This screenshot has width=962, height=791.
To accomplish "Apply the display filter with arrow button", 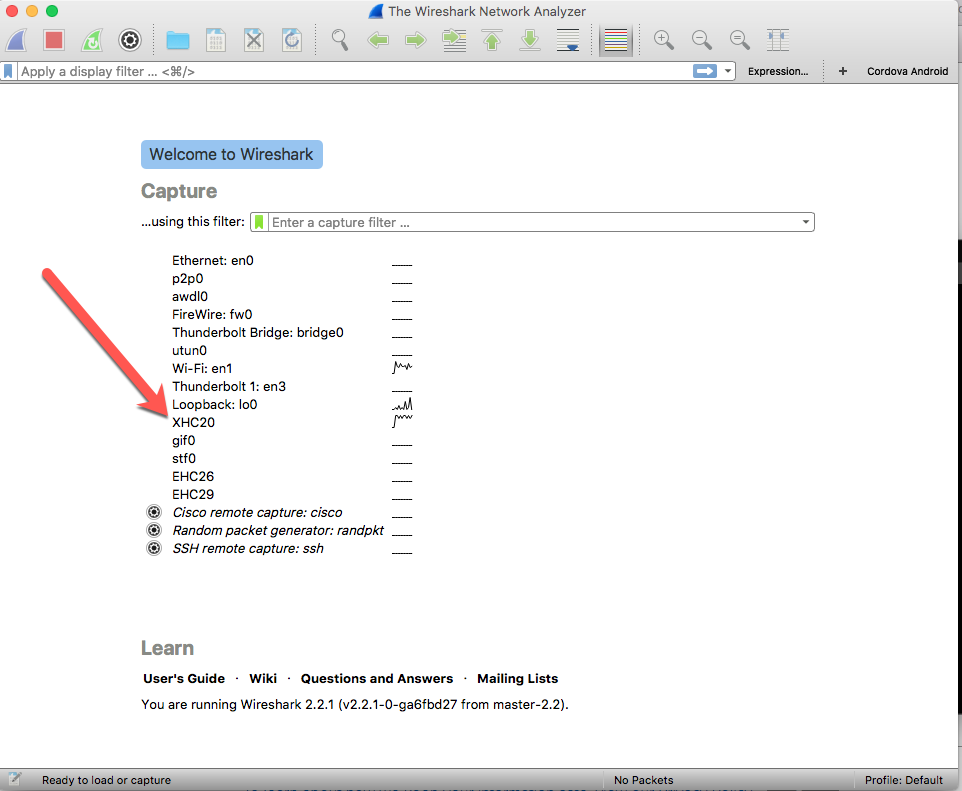I will click(x=704, y=71).
